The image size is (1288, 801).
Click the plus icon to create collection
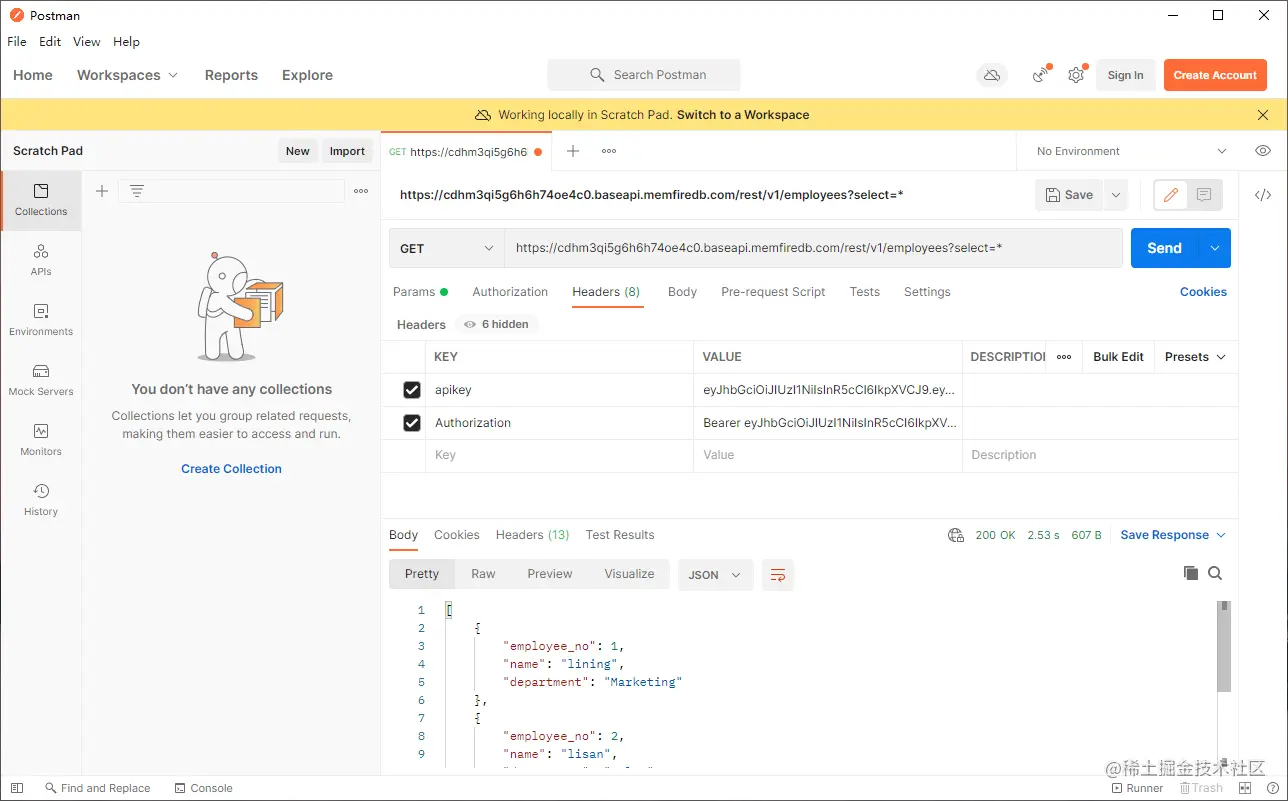click(102, 191)
